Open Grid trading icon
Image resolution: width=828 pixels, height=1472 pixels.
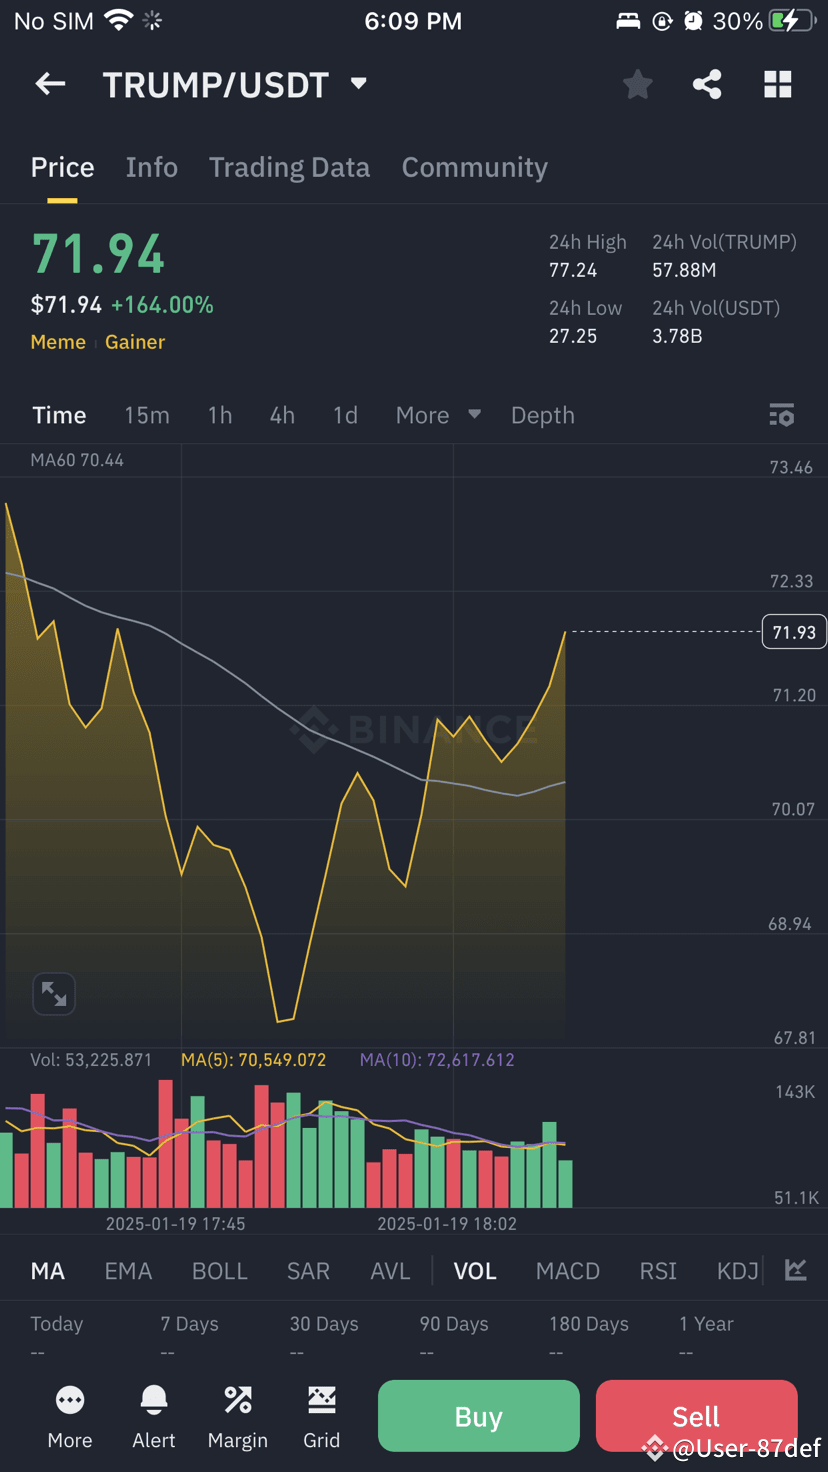pos(322,1417)
